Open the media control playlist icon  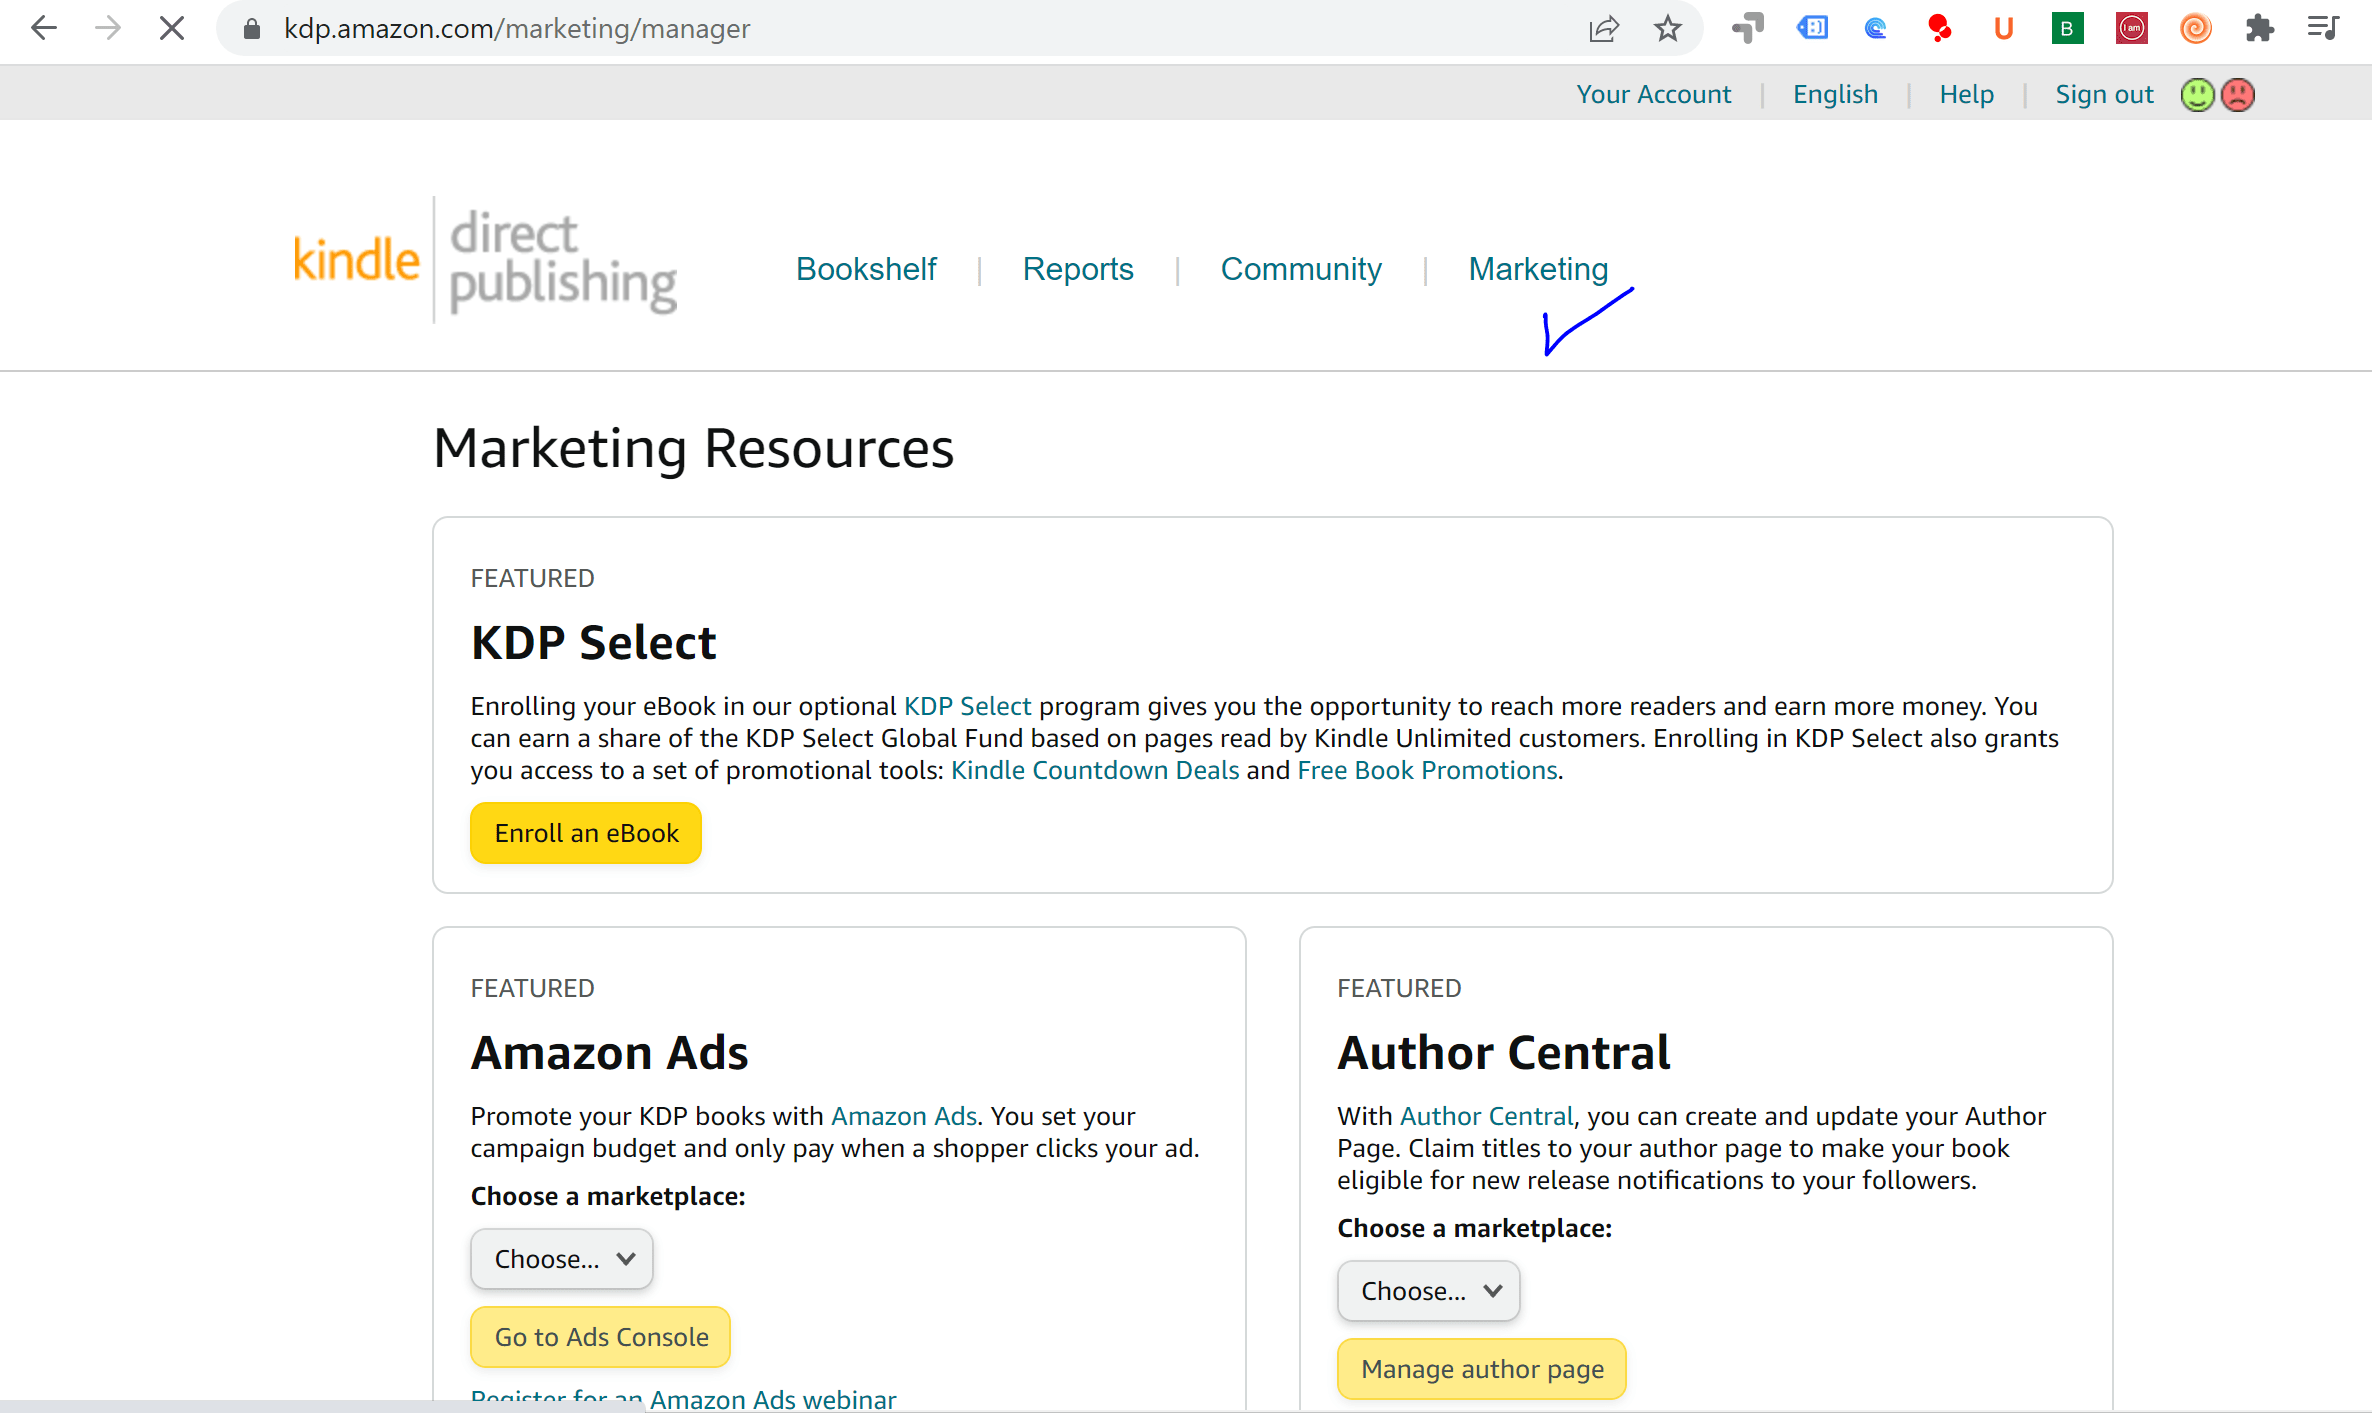point(2323,28)
